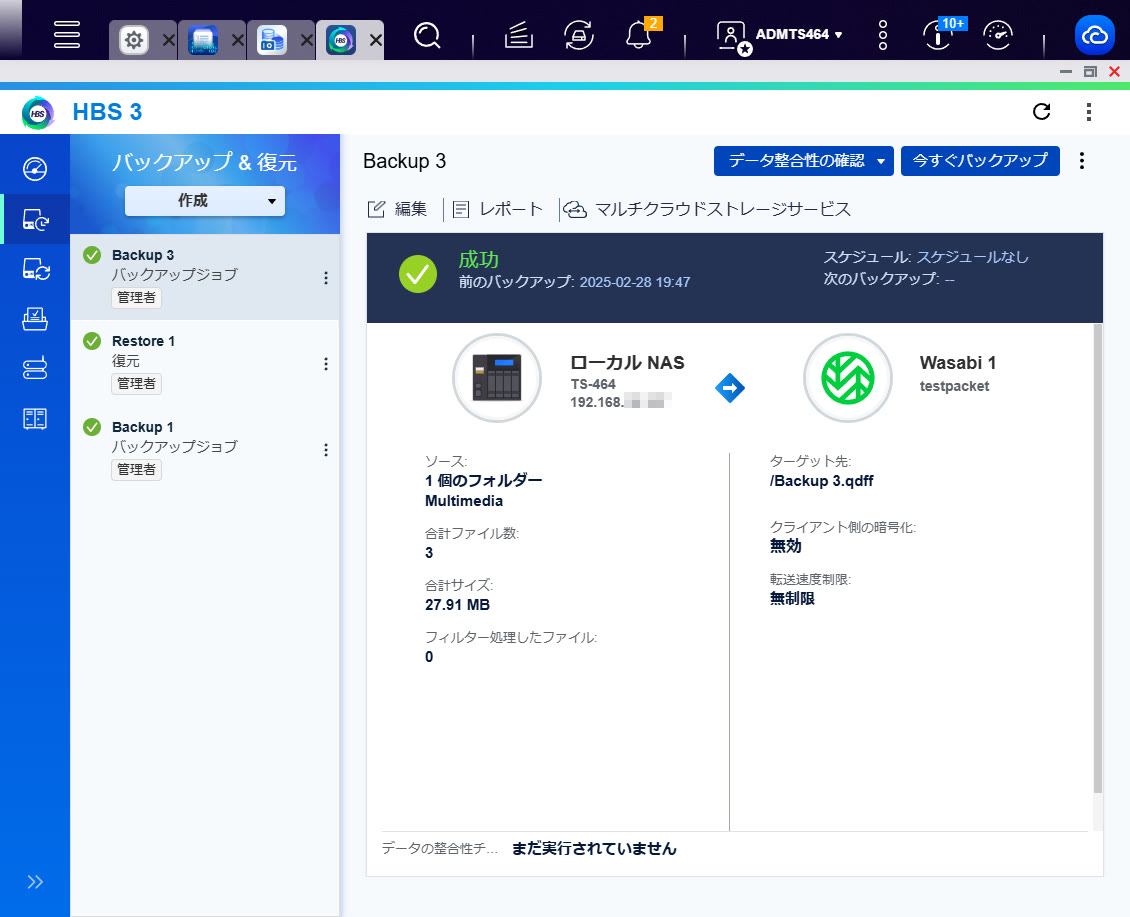This screenshot has height=917, width=1130.
Task: Click the HBS 3 logo icon
Action: point(37,113)
